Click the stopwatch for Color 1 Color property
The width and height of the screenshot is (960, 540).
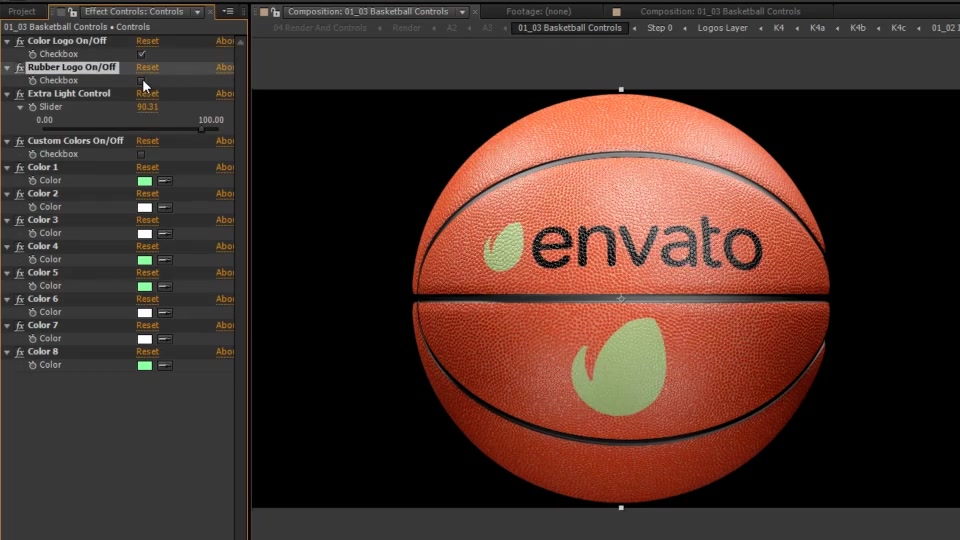pyautogui.click(x=32, y=181)
